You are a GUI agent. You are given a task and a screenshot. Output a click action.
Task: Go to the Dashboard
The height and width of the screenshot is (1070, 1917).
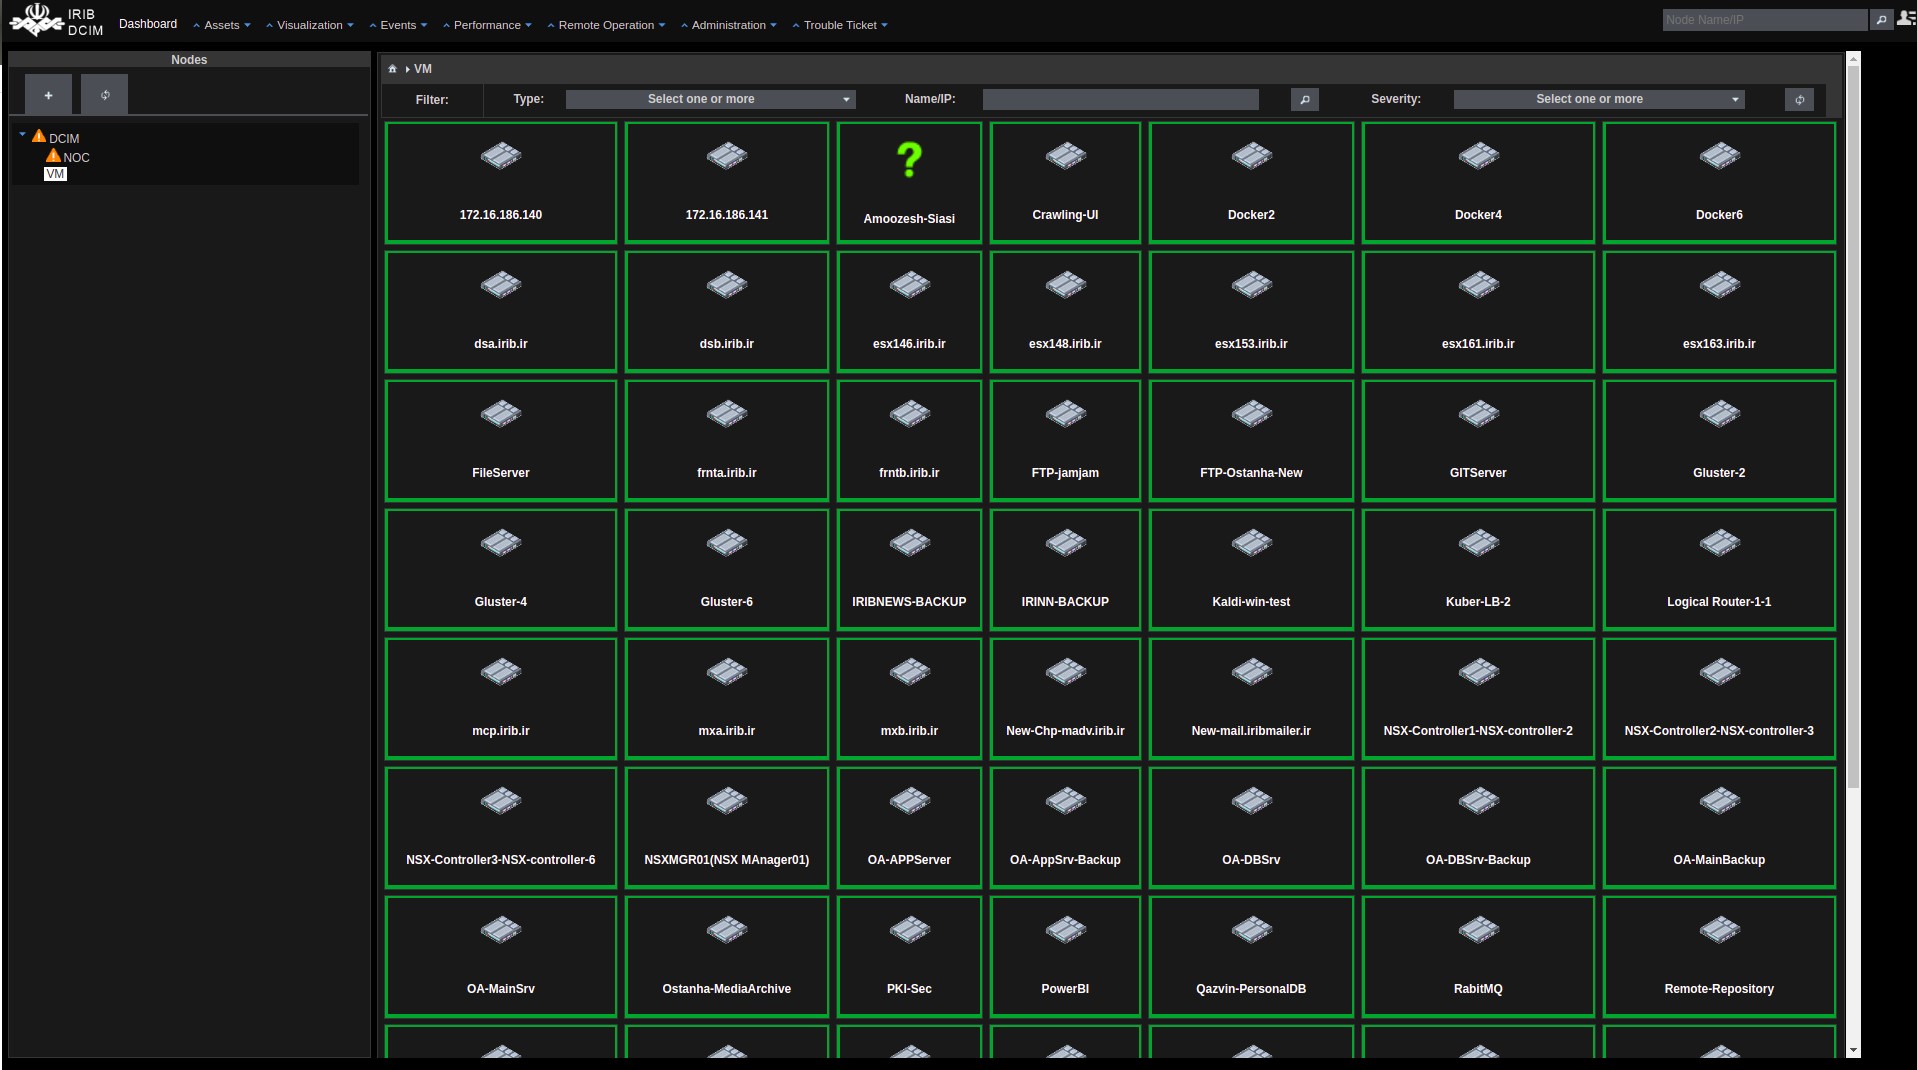(148, 24)
